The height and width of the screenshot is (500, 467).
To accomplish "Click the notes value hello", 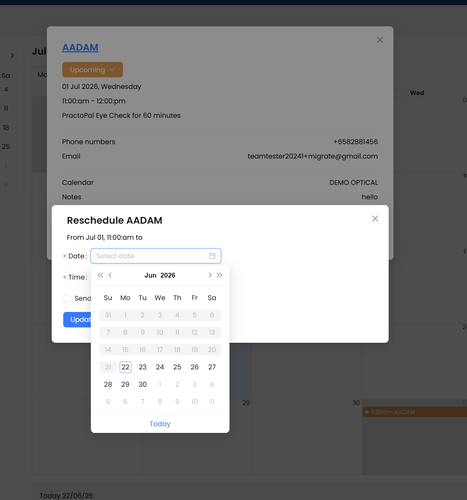I will (x=370, y=197).
